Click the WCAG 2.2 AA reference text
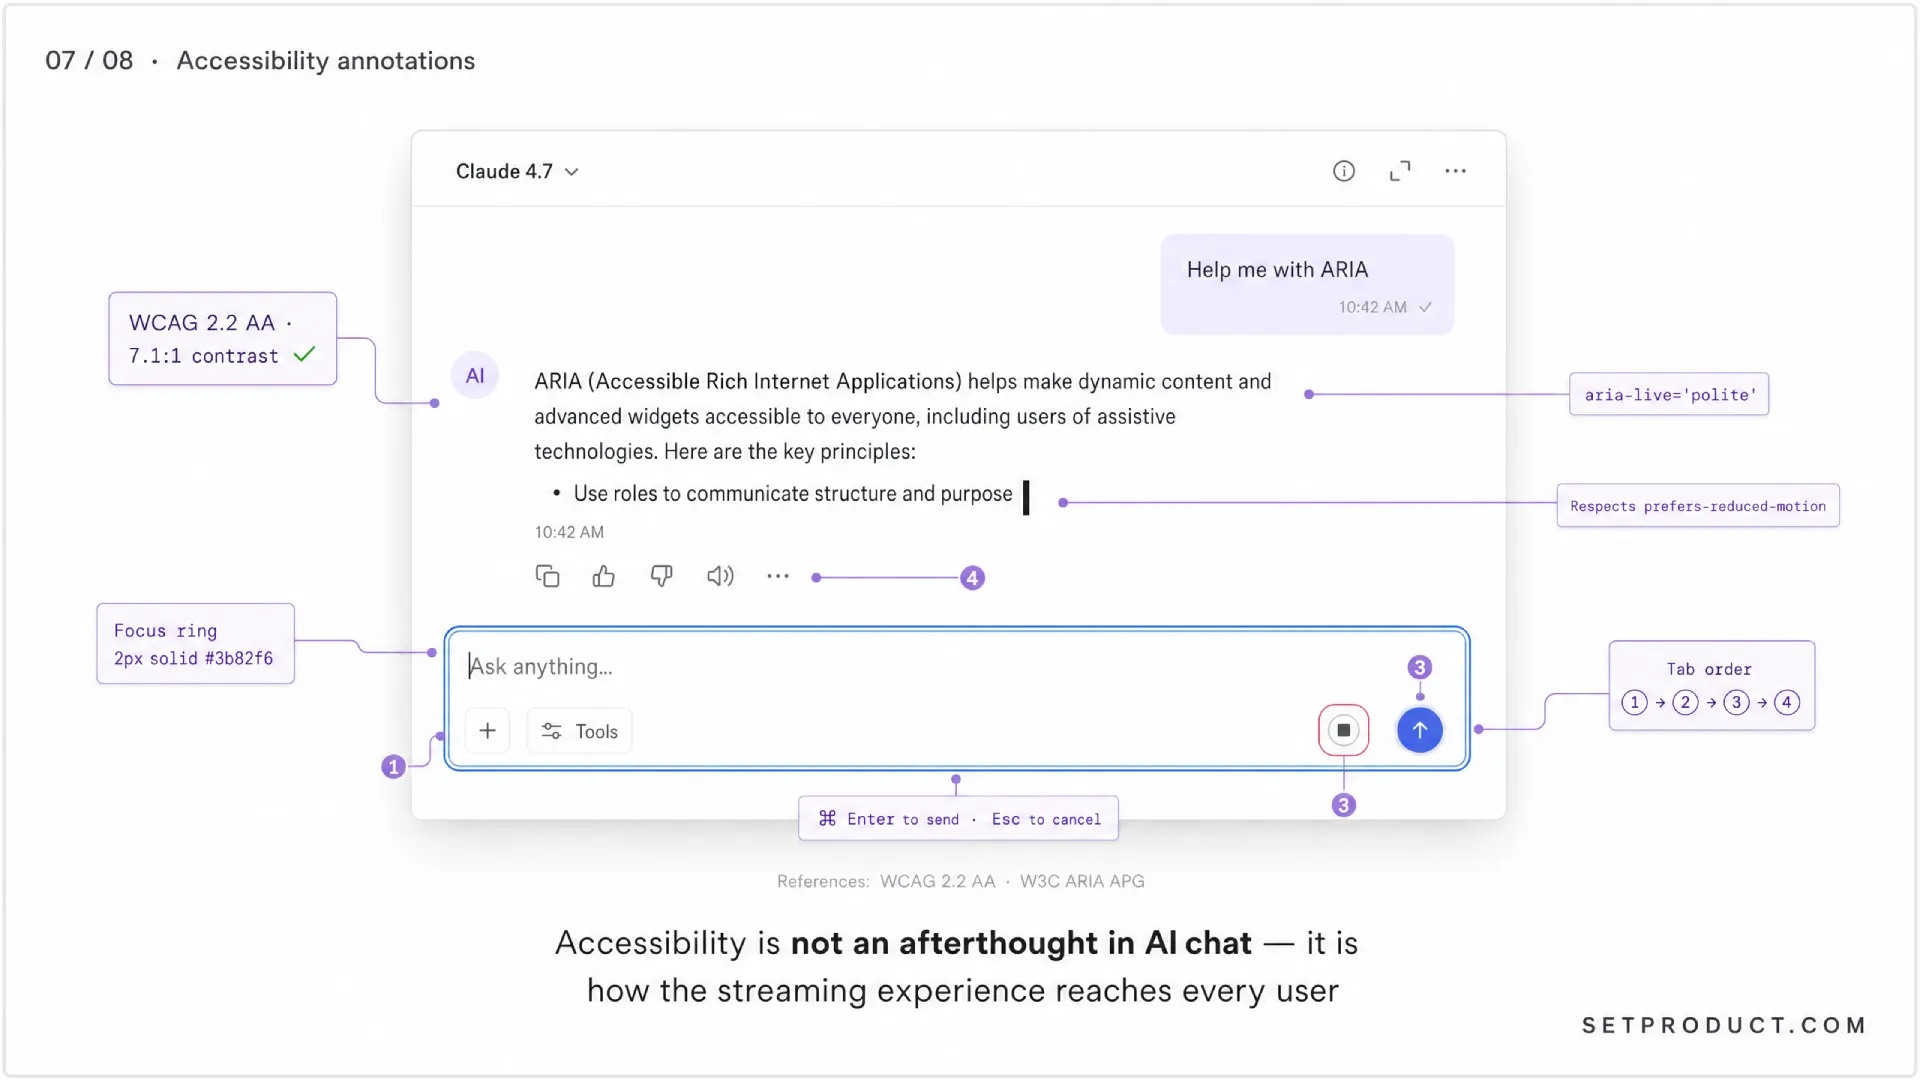The image size is (1920, 1080). point(938,881)
